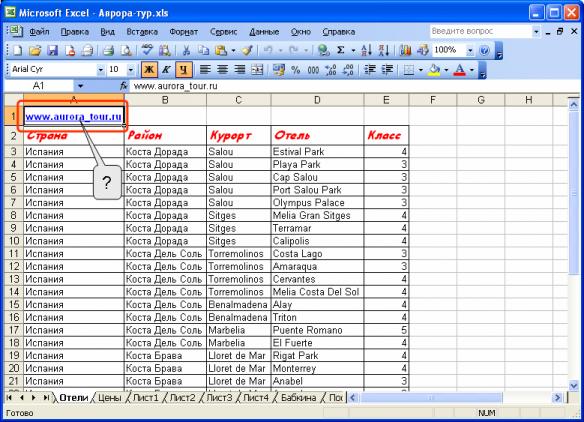Insert a hyperlink with the globe icon
This screenshot has width=584, height=422.
pos(323,50)
